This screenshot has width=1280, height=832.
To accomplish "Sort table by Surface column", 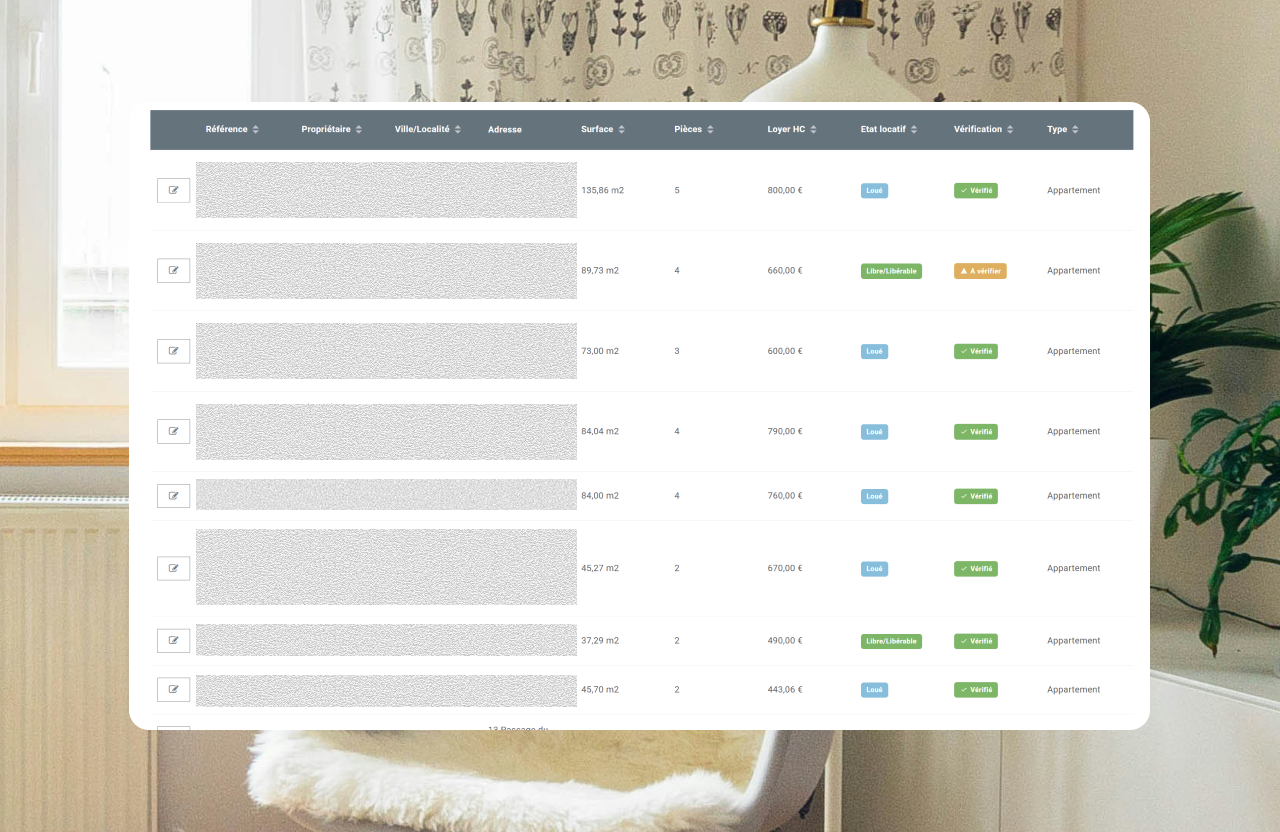I will tap(603, 129).
